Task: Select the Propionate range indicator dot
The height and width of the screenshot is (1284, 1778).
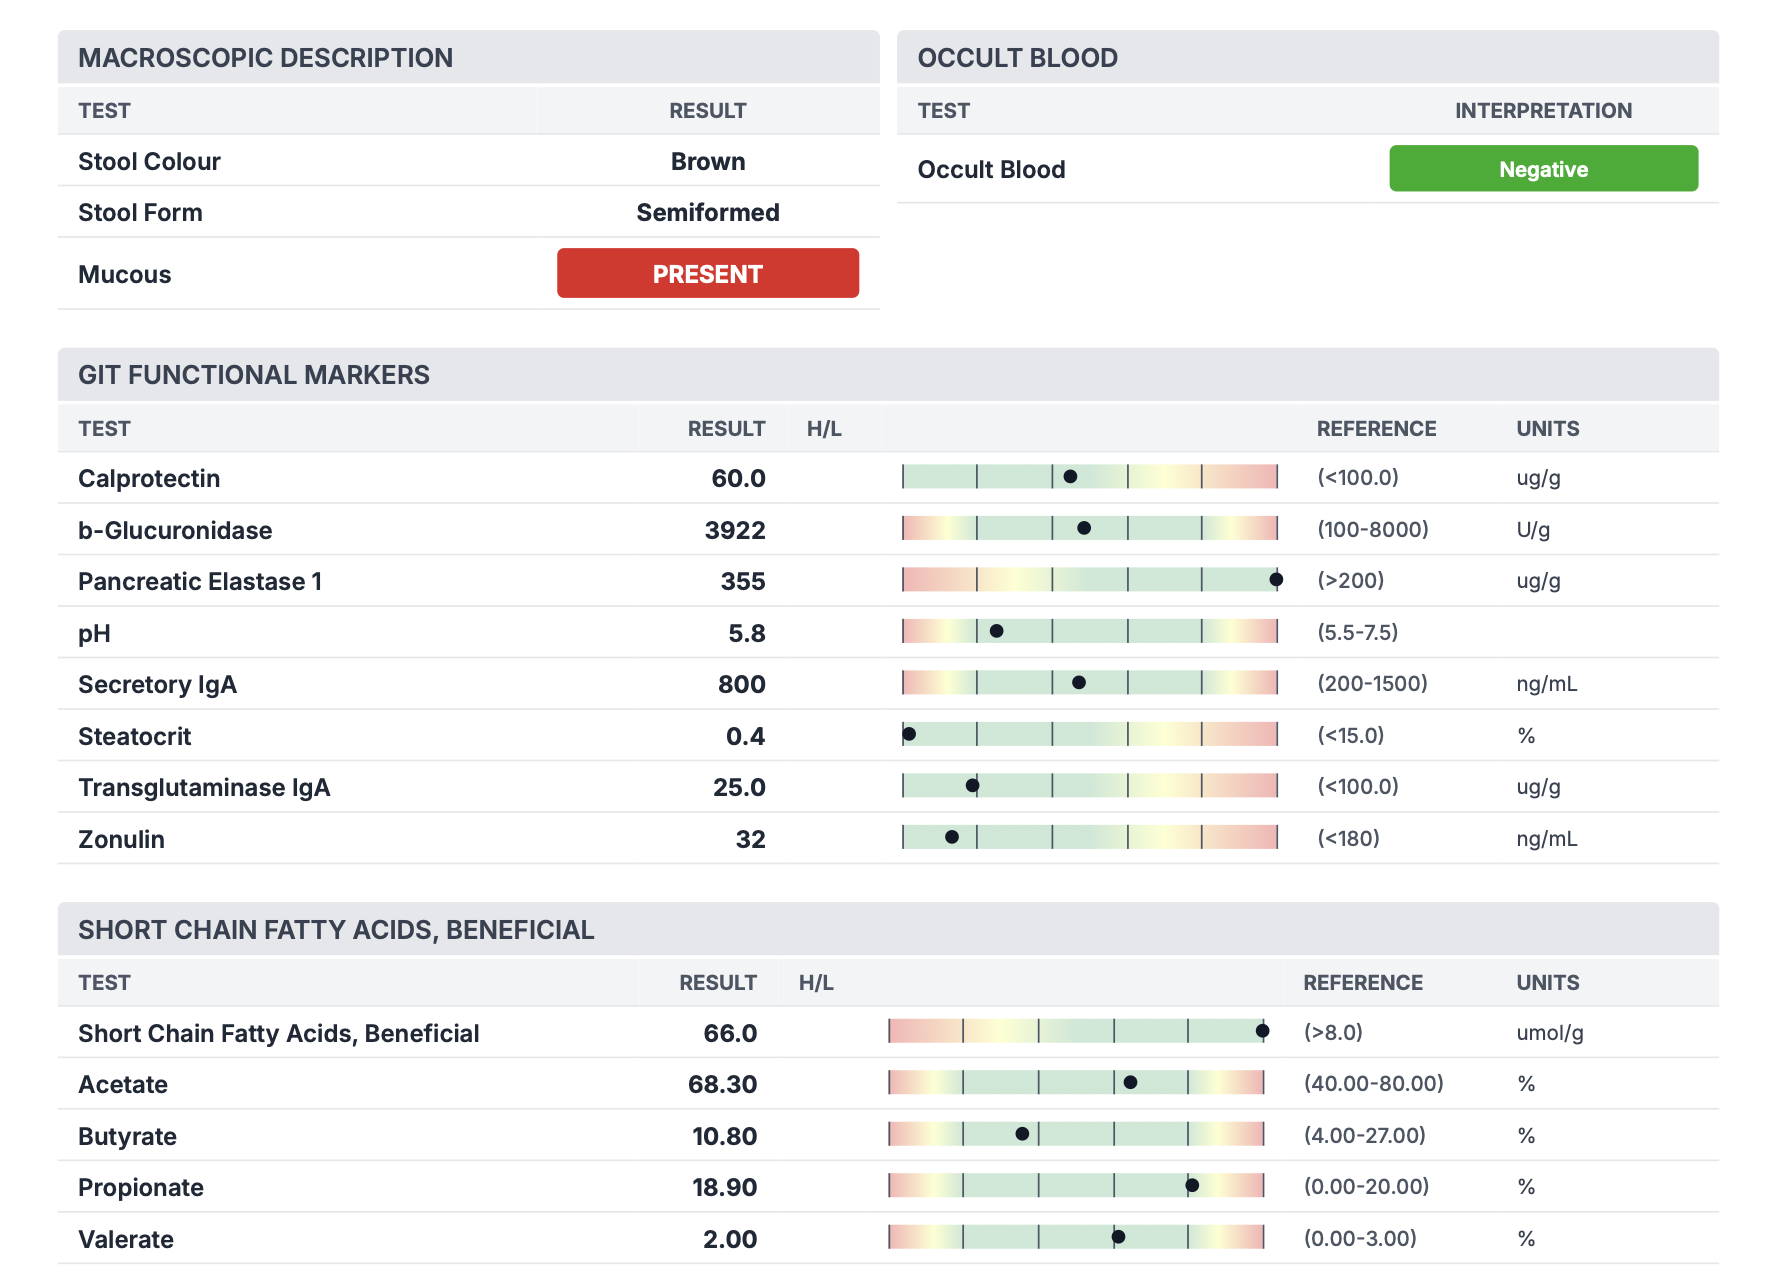Action: pos(1192,1186)
